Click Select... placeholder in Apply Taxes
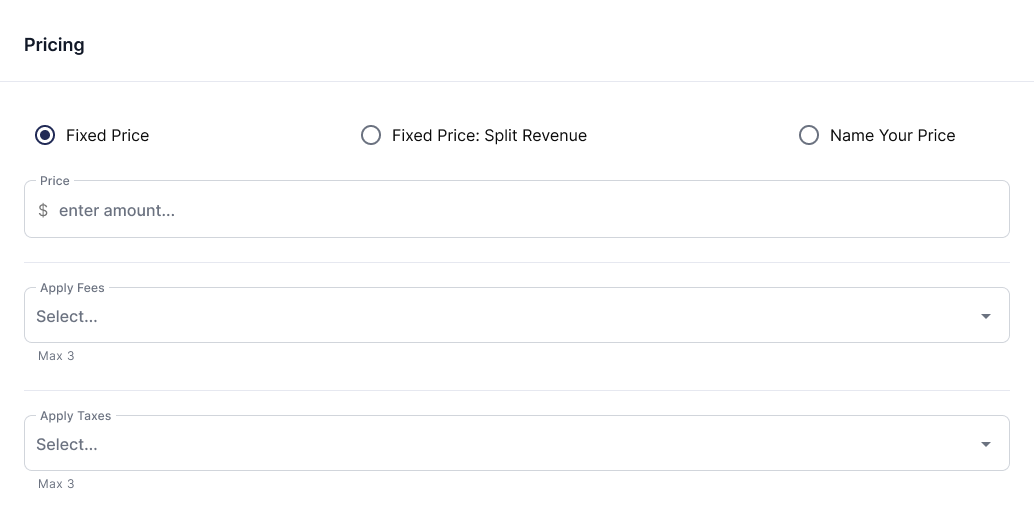The width and height of the screenshot is (1034, 526). coord(67,444)
